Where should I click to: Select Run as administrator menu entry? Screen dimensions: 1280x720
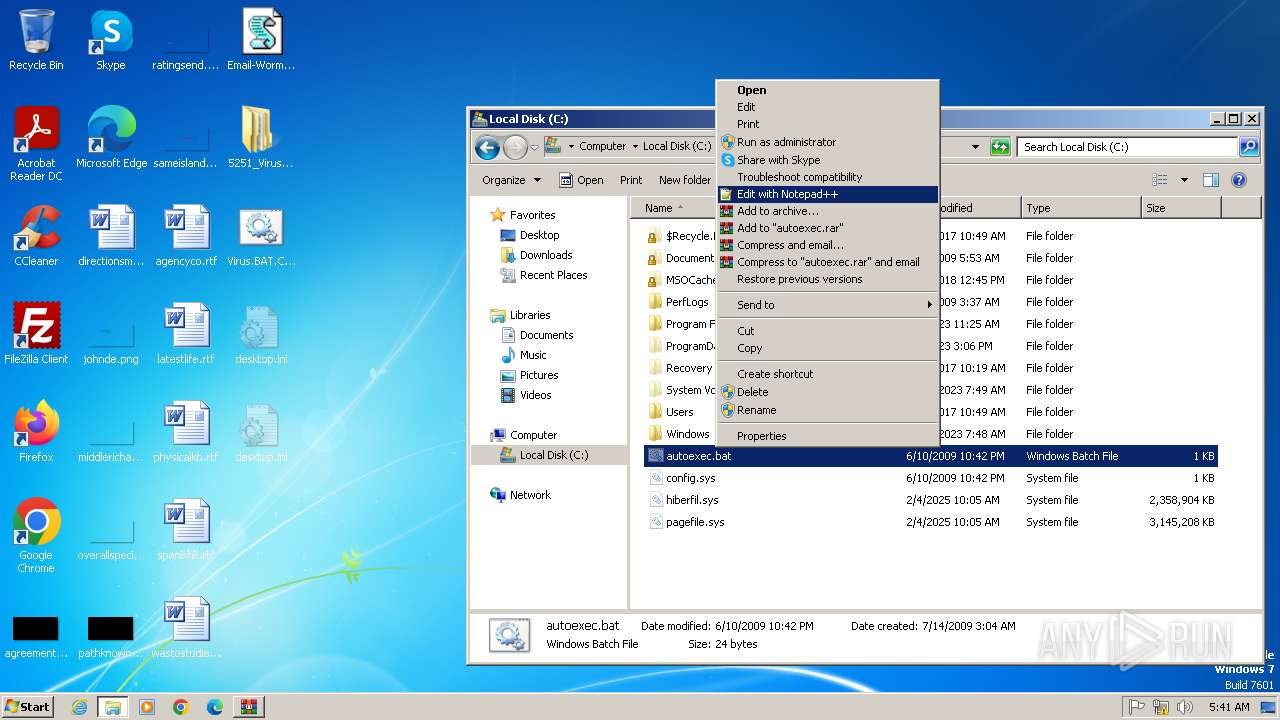(x=828, y=142)
